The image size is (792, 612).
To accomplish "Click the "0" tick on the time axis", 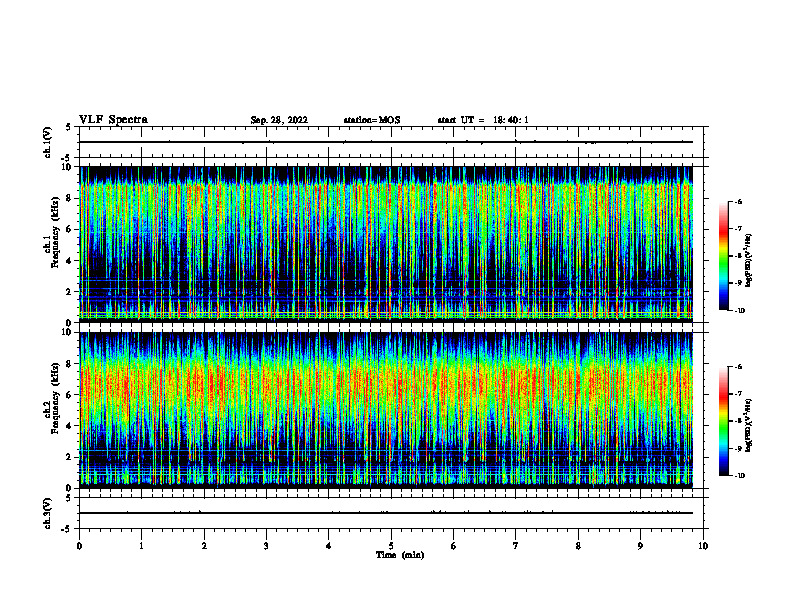I will coord(79,546).
